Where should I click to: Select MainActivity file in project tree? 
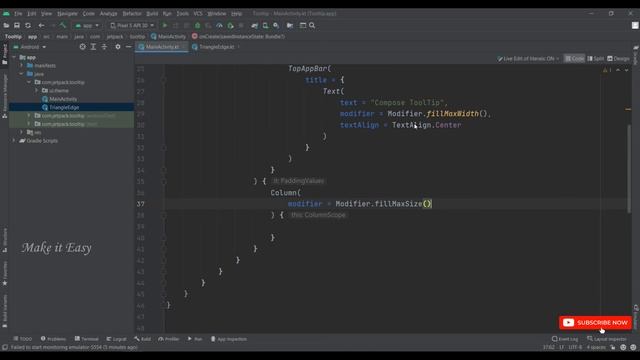point(63,99)
